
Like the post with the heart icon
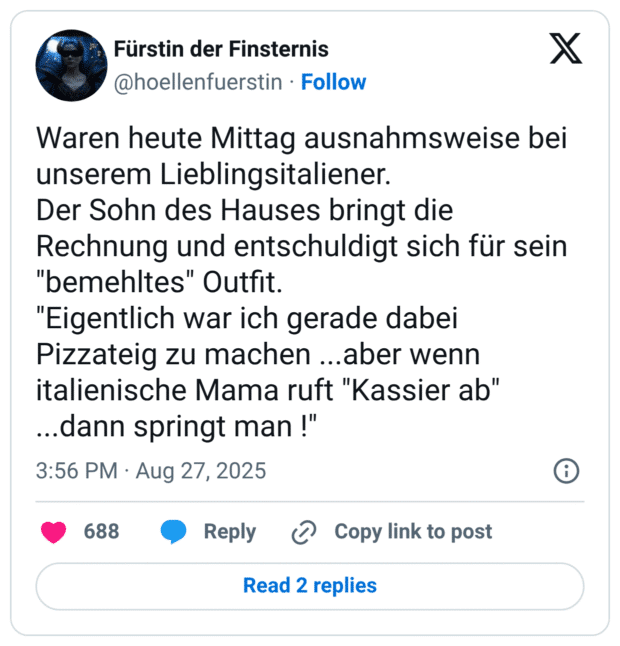[x=53, y=532]
